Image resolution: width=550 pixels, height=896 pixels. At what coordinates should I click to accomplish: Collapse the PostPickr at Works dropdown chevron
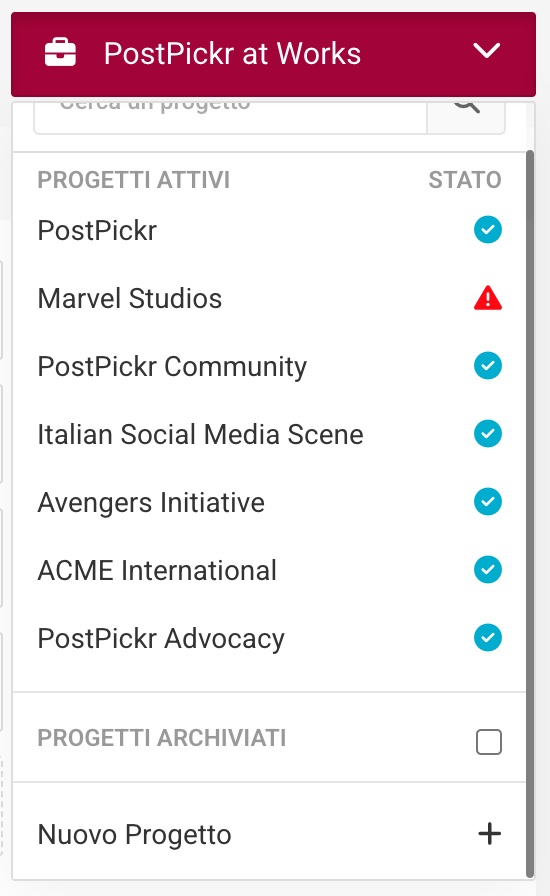(x=487, y=51)
